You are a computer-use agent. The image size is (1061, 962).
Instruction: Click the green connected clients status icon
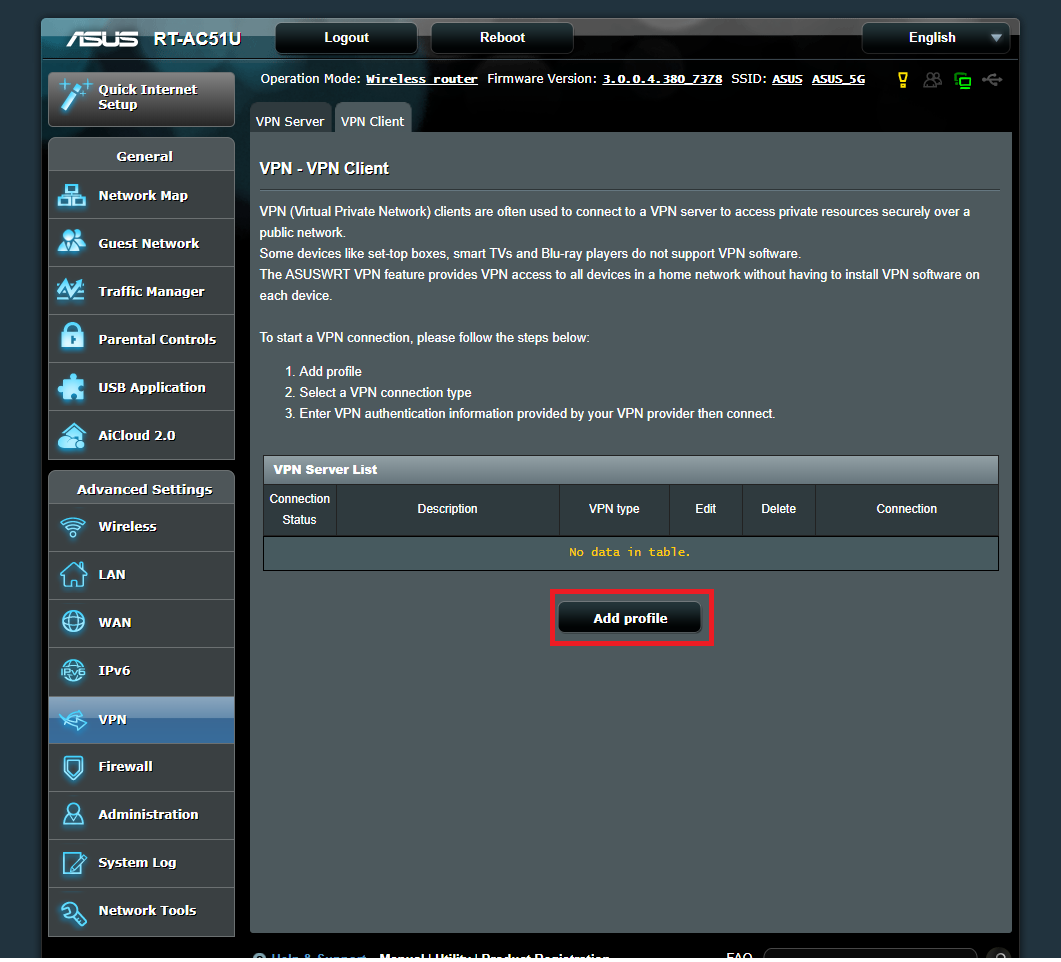[x=962, y=80]
